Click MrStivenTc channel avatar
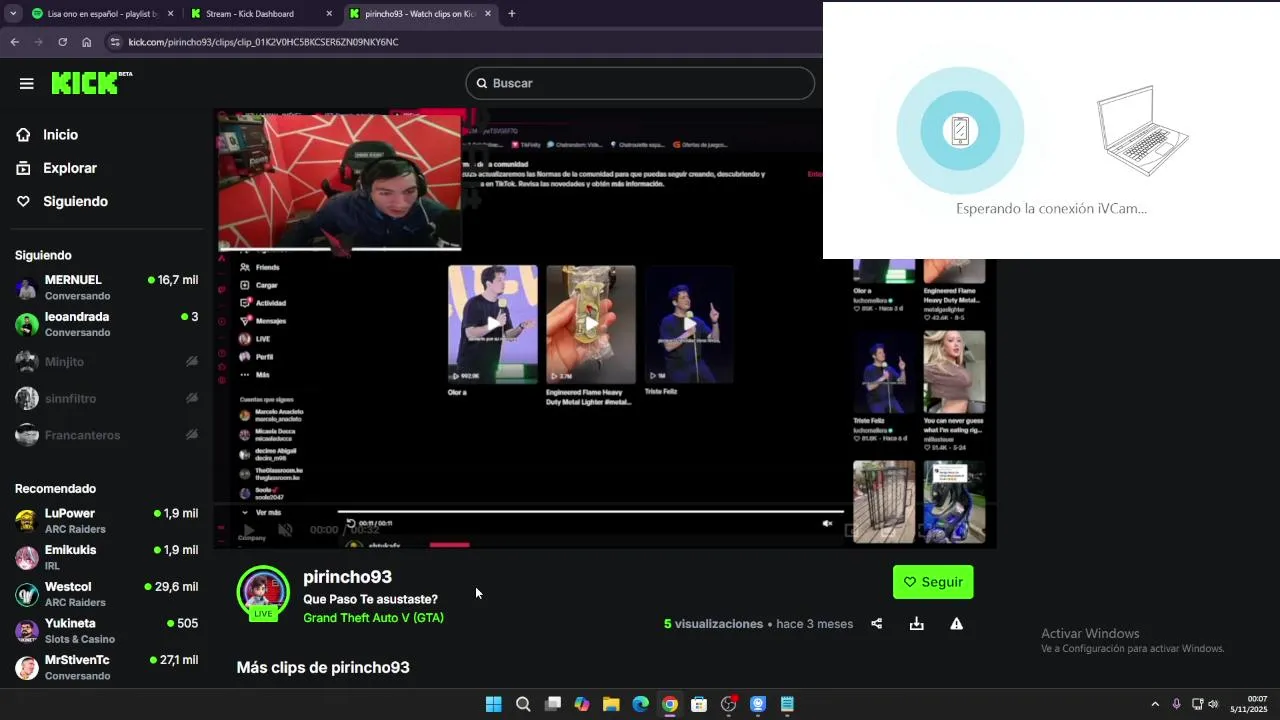Image resolution: width=1280 pixels, height=720 pixels. click(27, 668)
